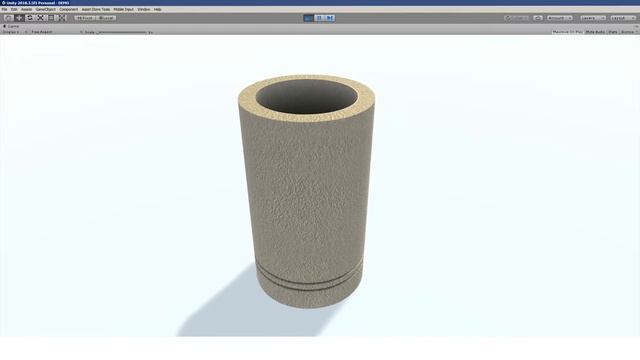Open the Cloud services button
The height and width of the screenshot is (360, 640).
coord(538,18)
